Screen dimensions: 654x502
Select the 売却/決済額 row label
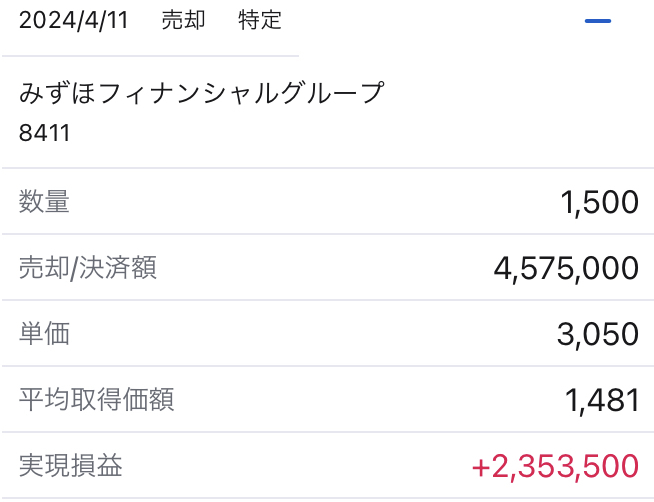[88, 267]
